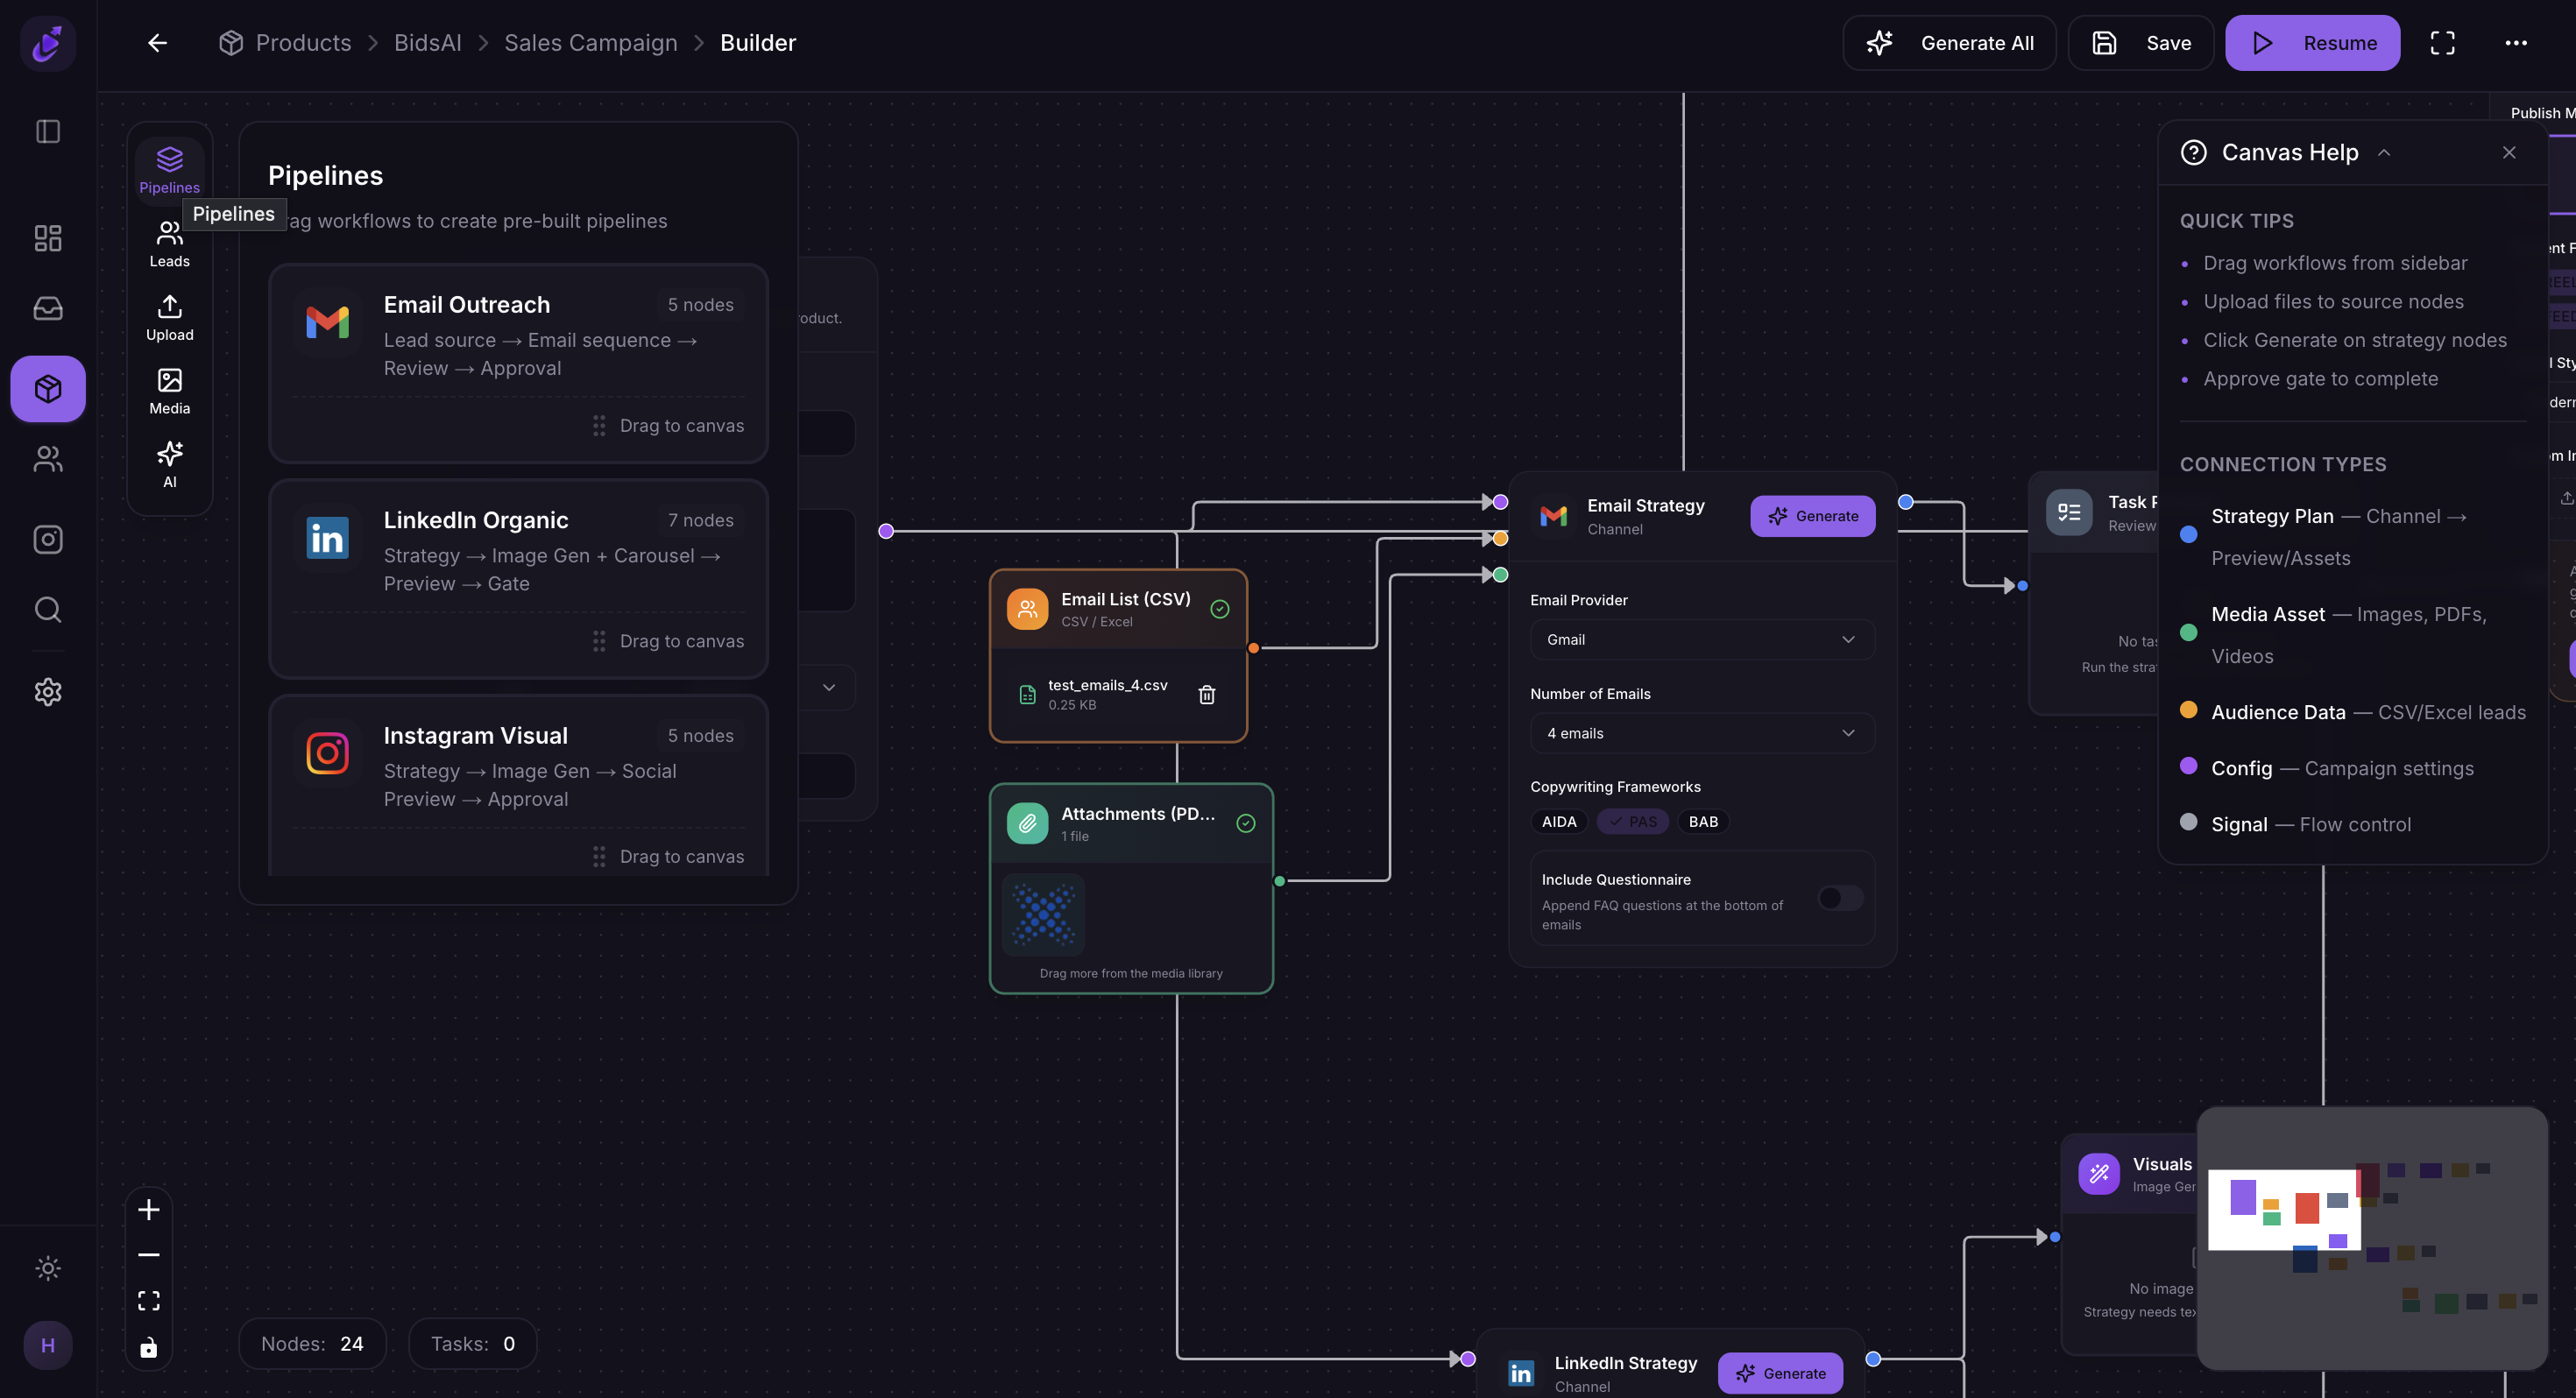Click the Email List node people icon
The image size is (2576, 1398).
point(1027,609)
